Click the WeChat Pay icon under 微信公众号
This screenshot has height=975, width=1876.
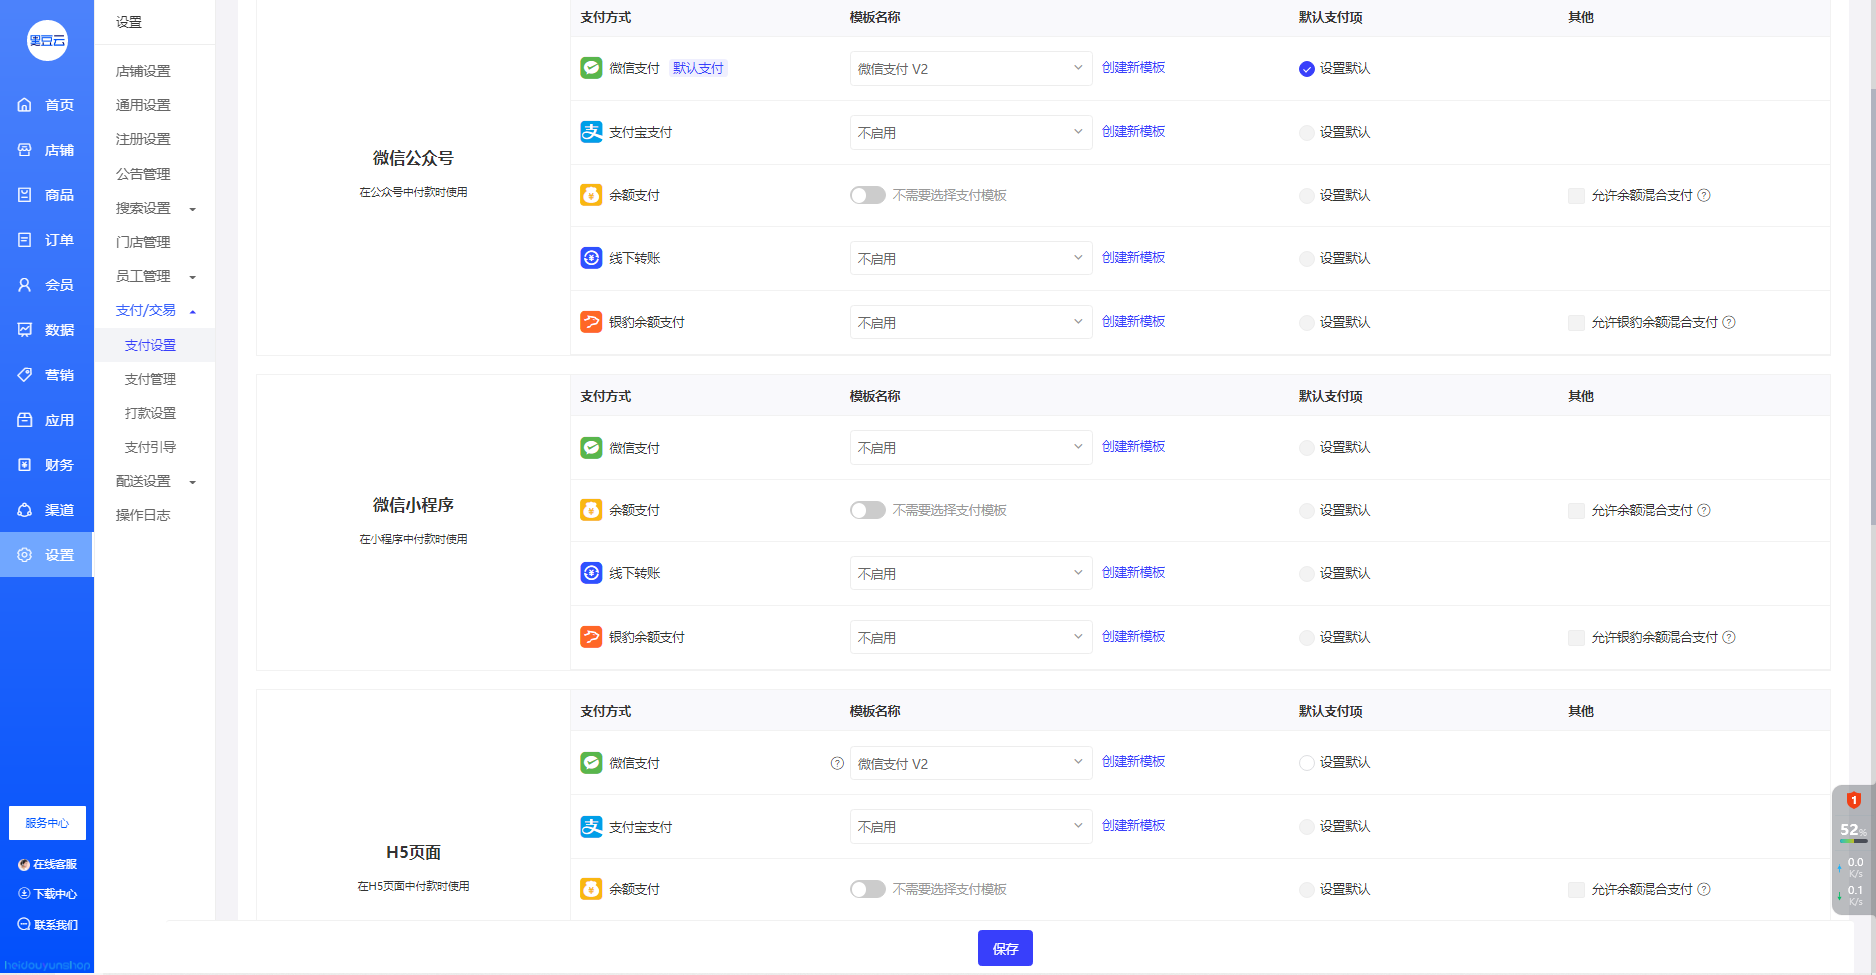pyautogui.click(x=591, y=68)
